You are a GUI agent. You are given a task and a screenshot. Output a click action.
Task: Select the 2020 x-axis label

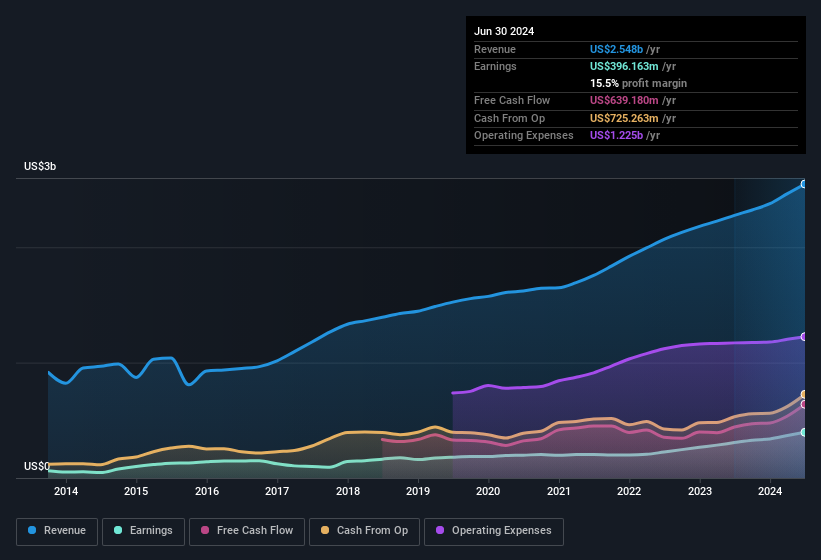click(x=488, y=491)
